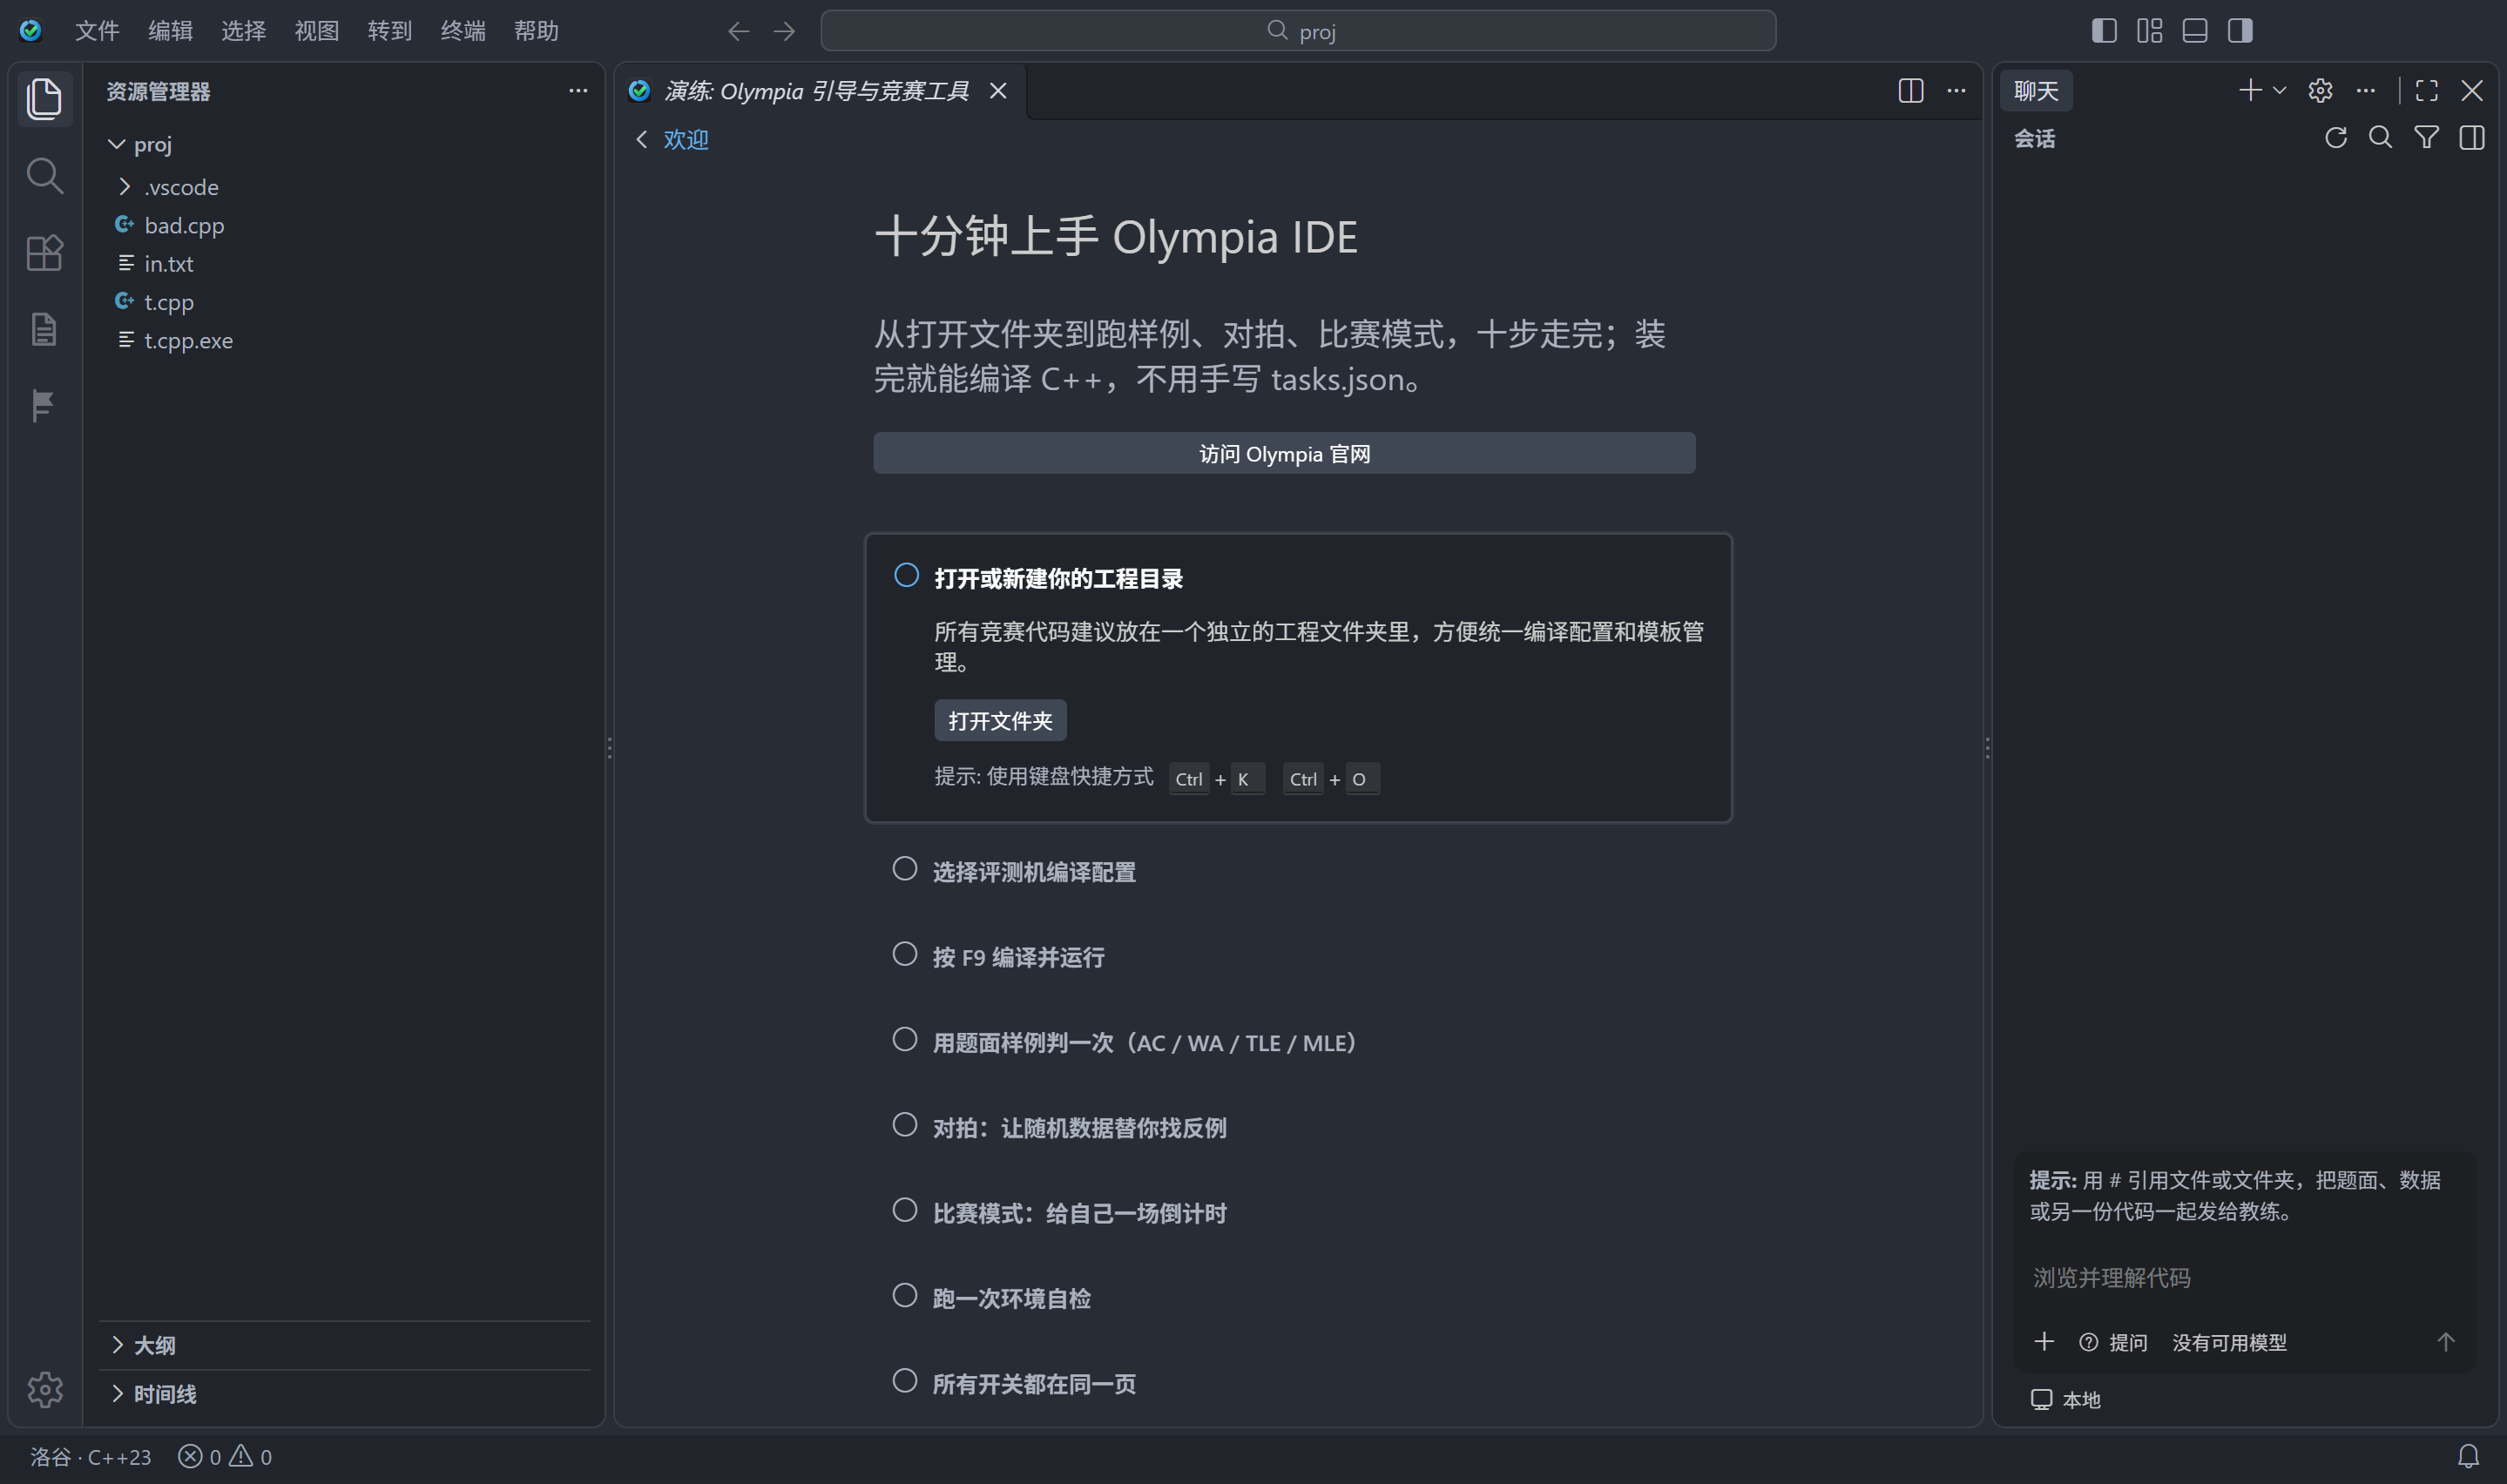The image size is (2507, 1484).
Task: Open the 文件 menu
Action: 97,31
